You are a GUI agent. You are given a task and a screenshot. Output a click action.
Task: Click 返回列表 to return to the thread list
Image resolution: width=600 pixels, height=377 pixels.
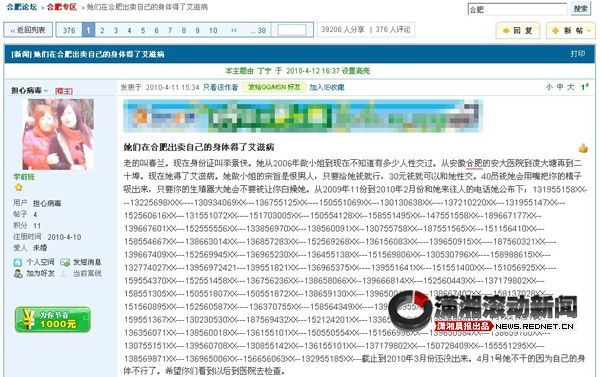[x=28, y=30]
